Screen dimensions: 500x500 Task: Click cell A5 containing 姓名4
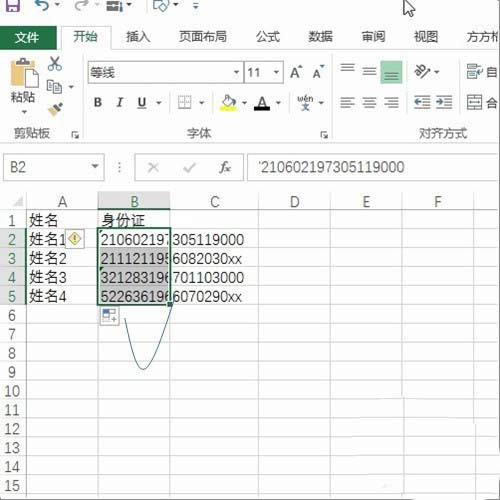click(x=62, y=296)
